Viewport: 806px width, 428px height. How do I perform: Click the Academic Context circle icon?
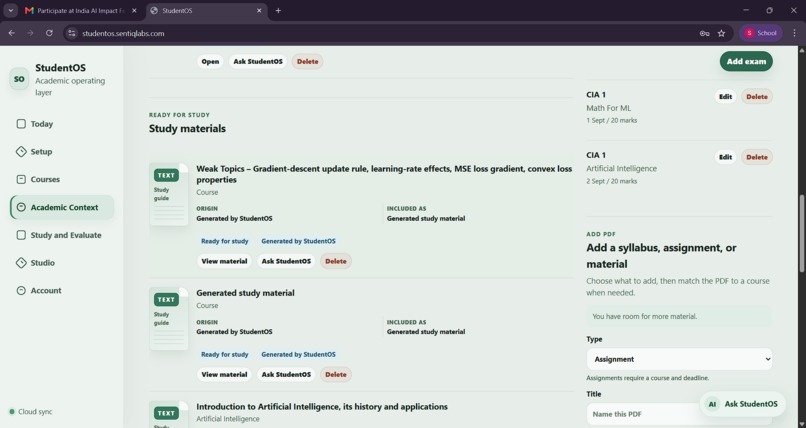click(21, 207)
